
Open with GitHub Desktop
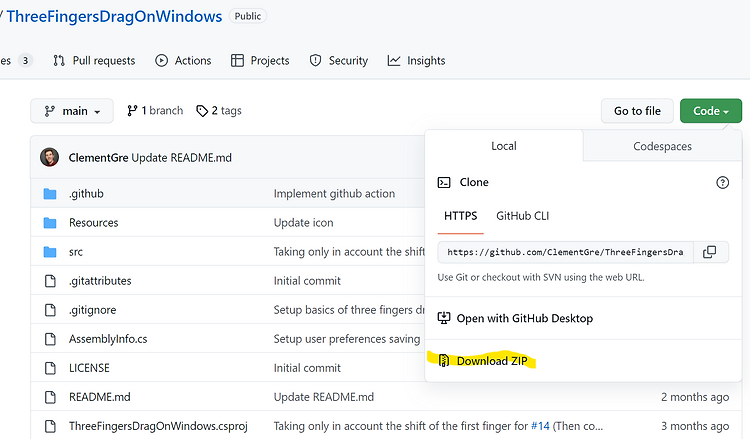[x=516, y=318]
